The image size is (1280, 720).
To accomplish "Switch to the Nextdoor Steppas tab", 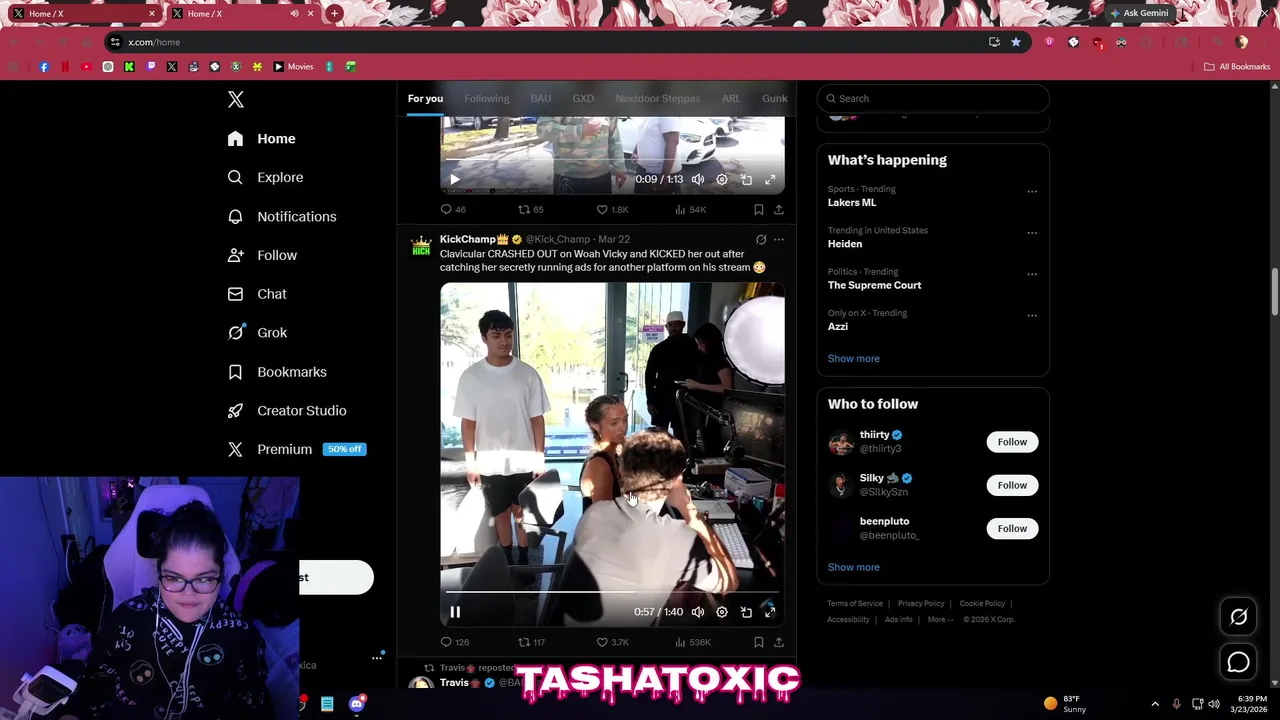I will click(x=658, y=98).
